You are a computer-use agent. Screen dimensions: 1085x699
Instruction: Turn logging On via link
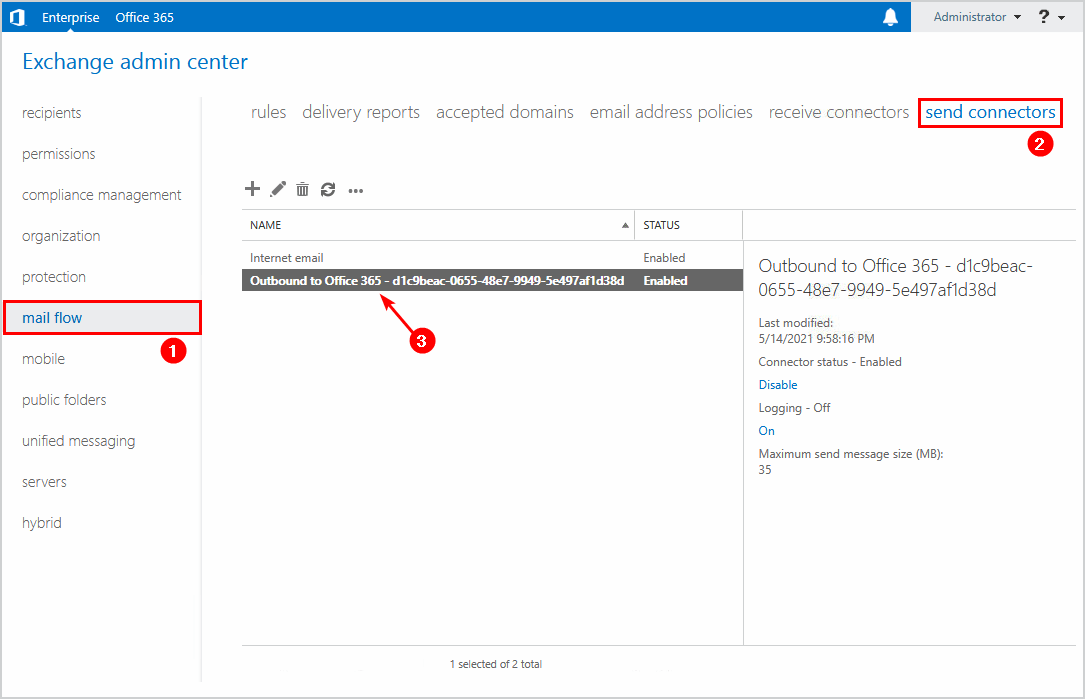pyautogui.click(x=767, y=430)
